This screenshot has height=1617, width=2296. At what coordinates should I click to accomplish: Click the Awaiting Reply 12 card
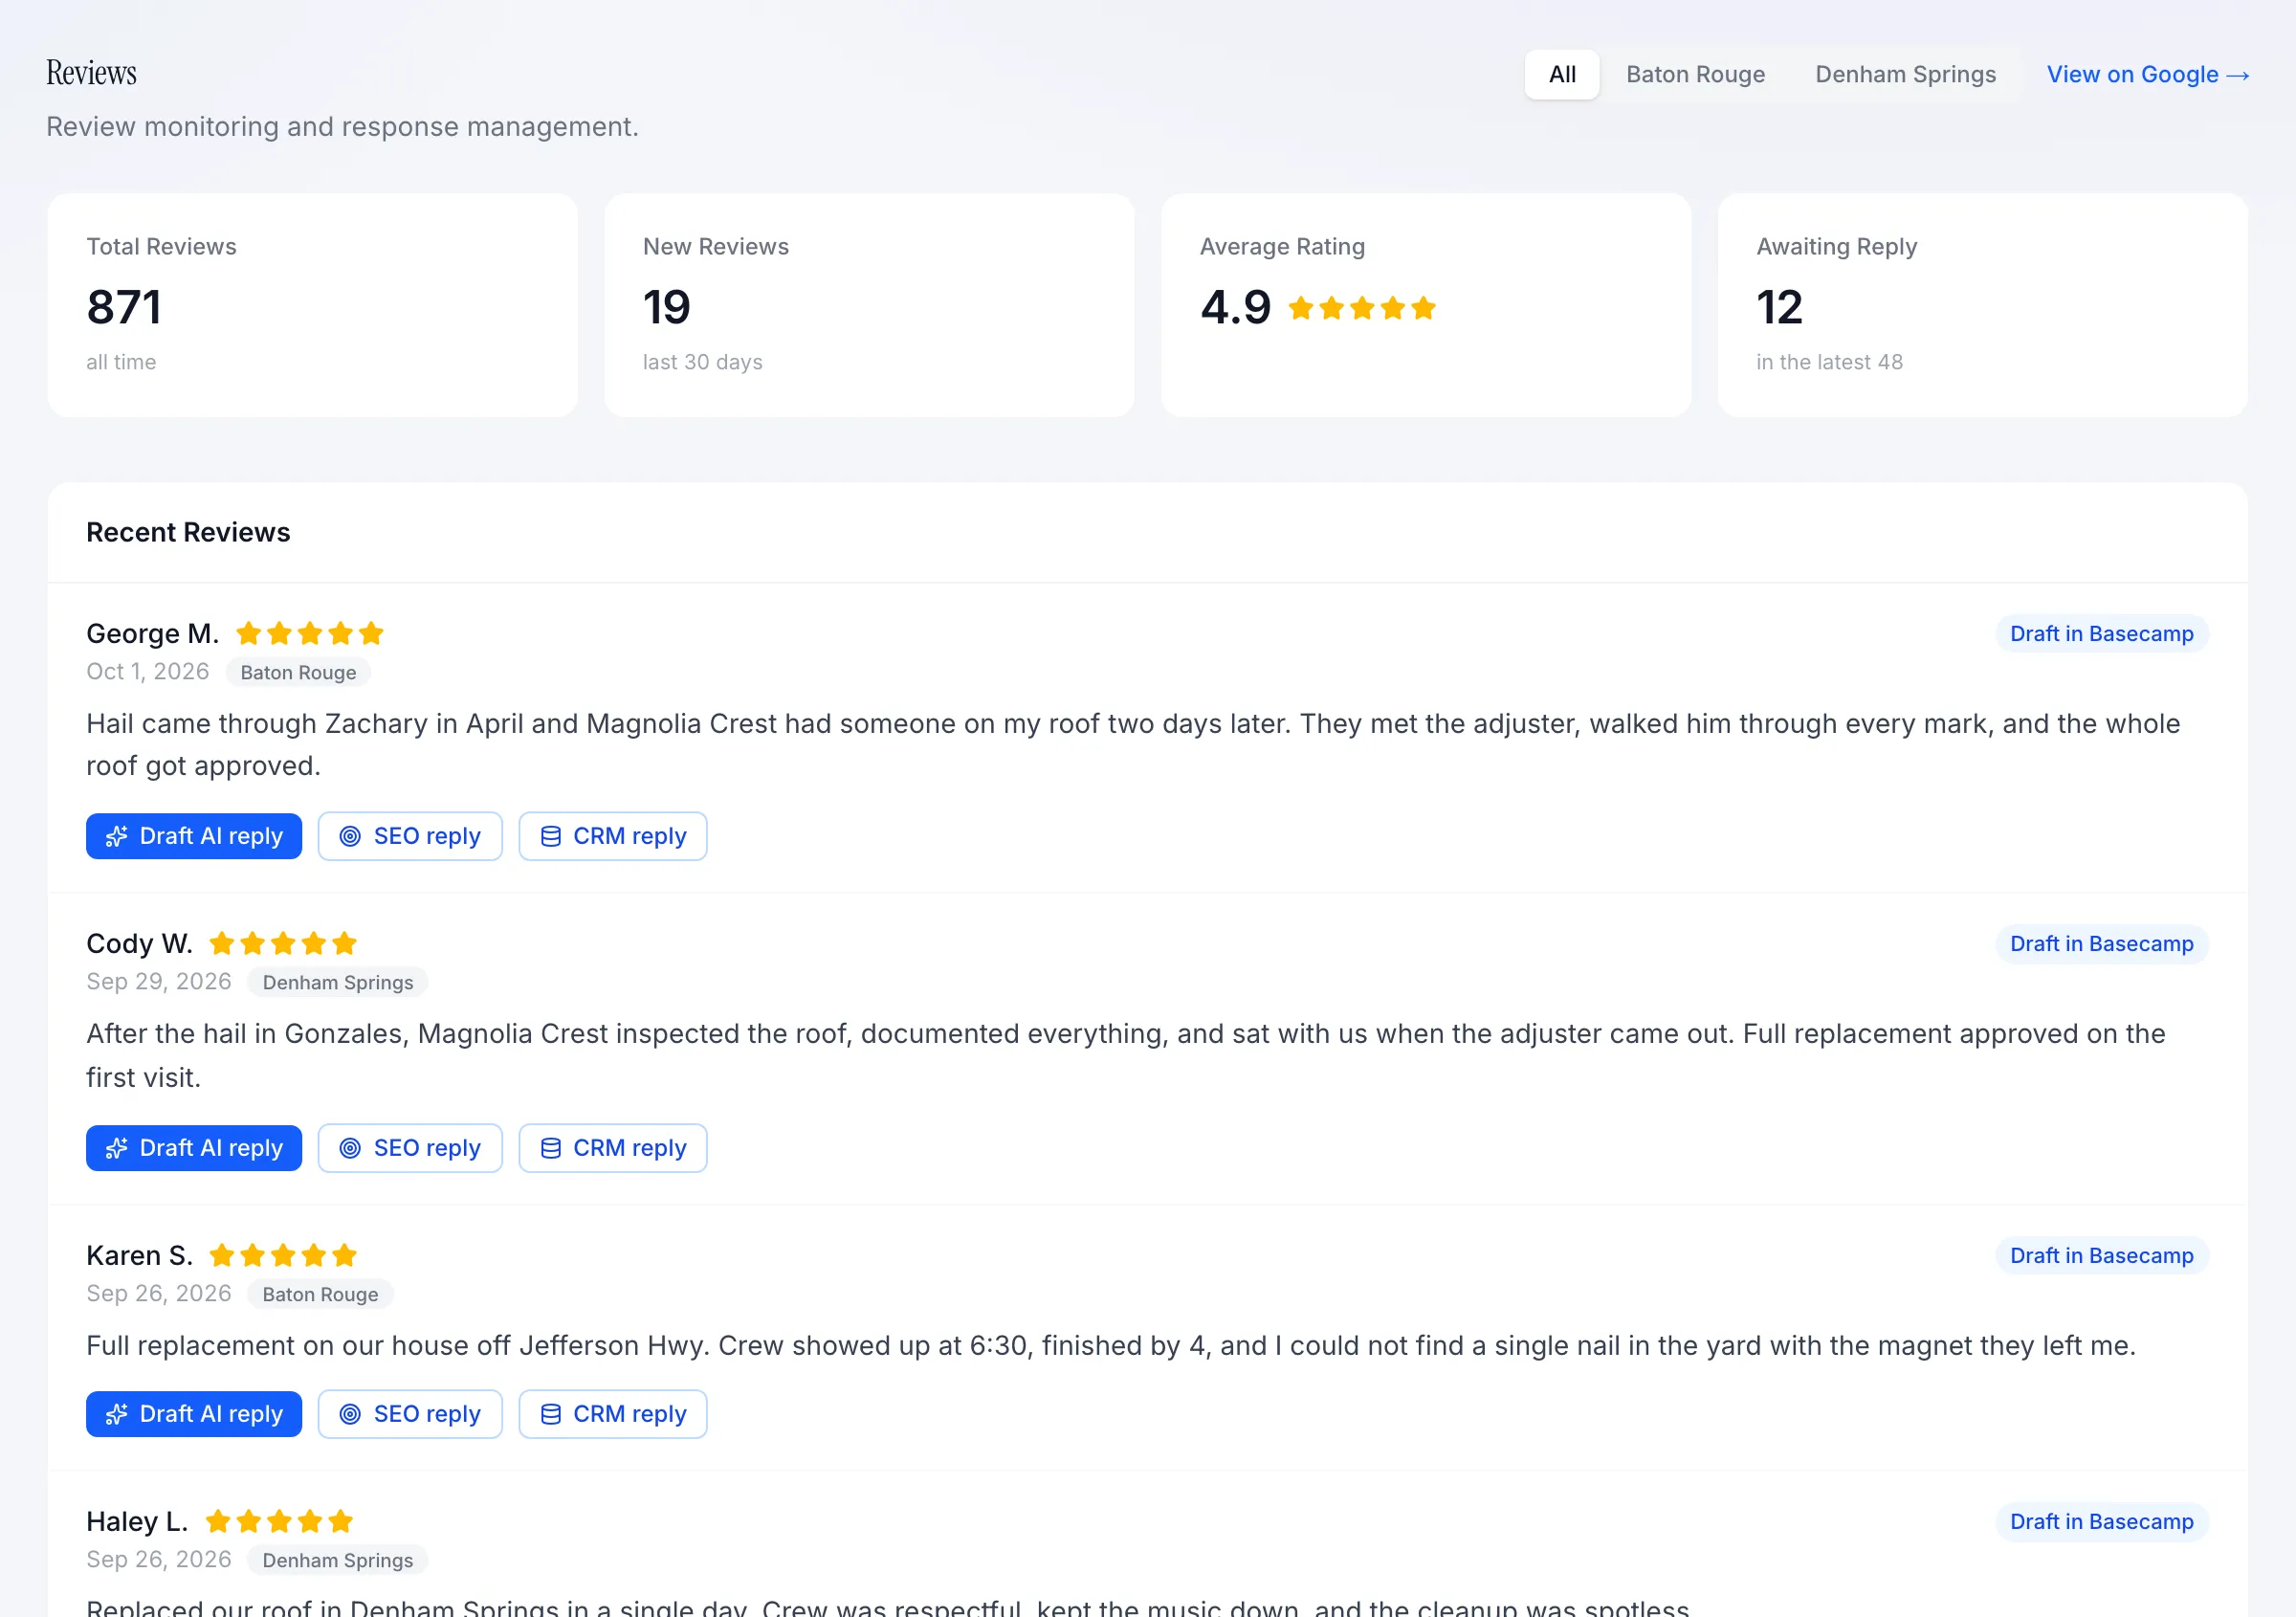[x=1982, y=305]
